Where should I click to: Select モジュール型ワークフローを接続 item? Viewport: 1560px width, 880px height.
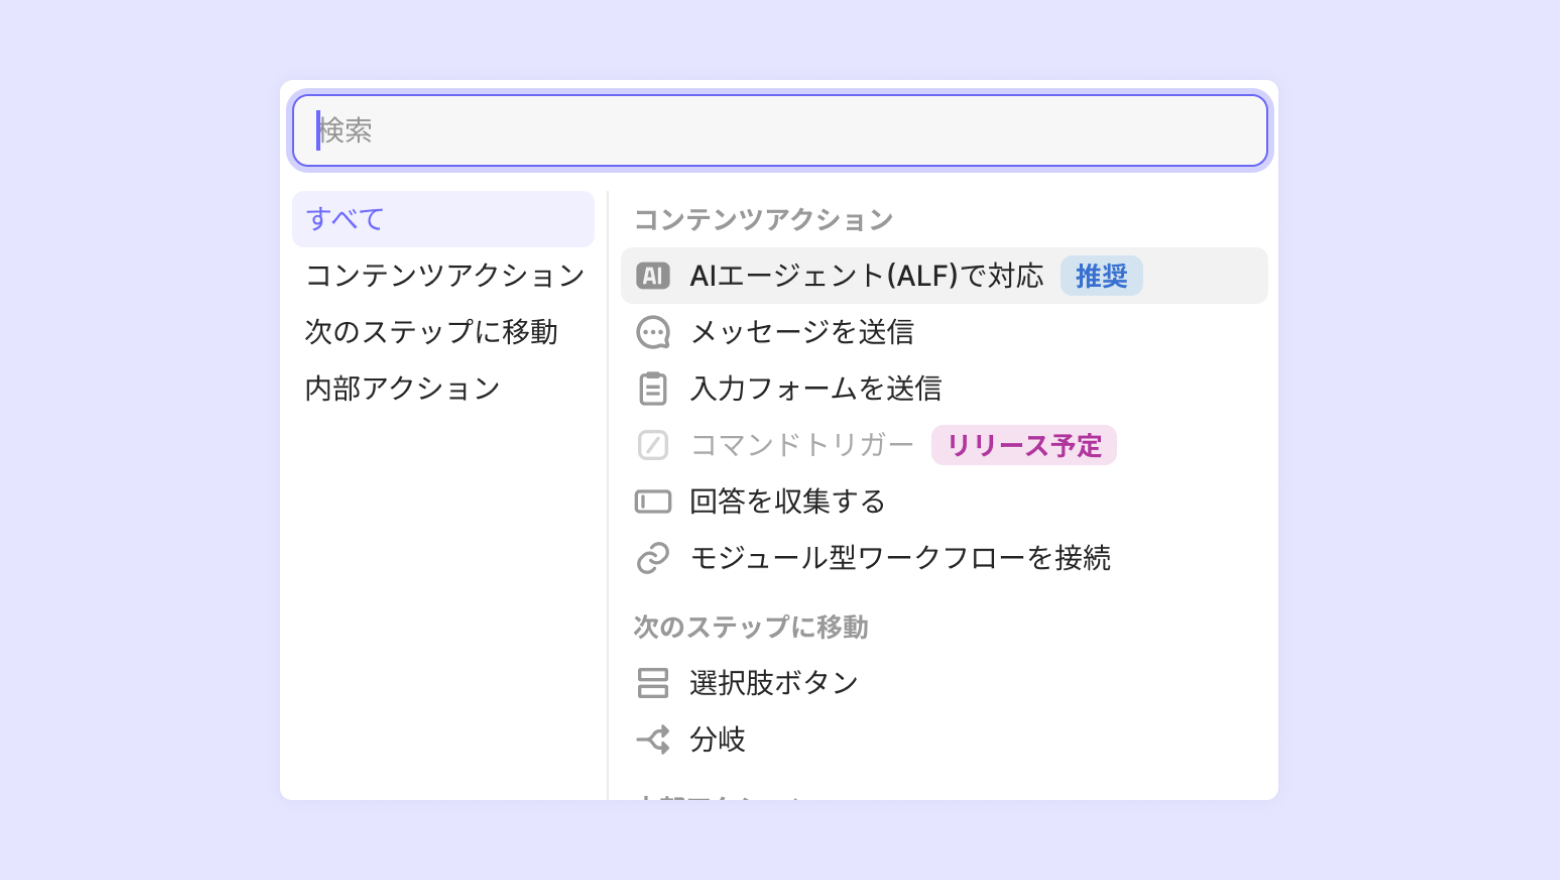point(900,557)
